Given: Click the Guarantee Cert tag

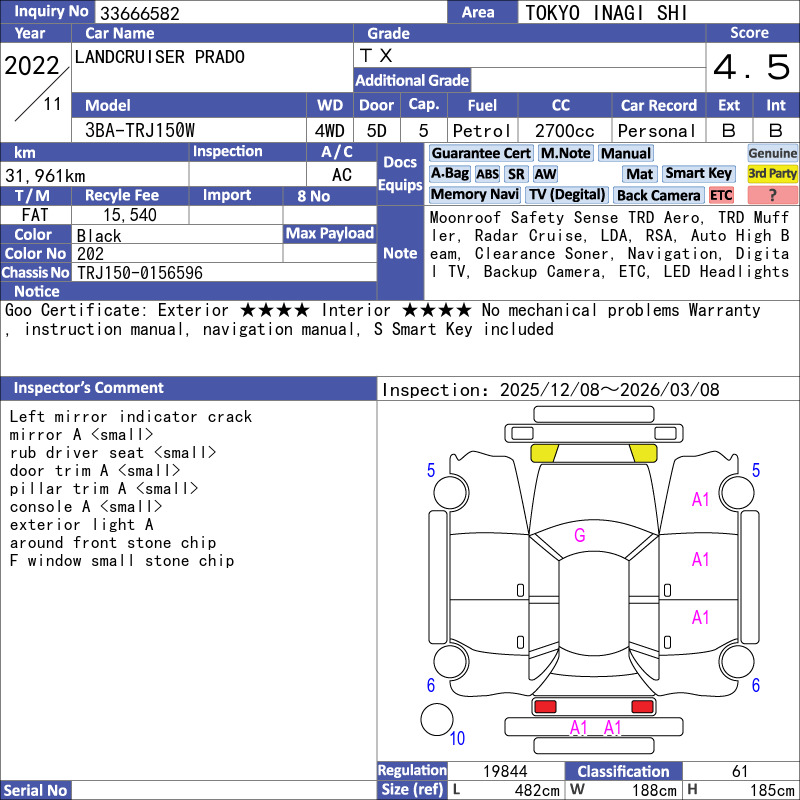Looking at the screenshot, I should 481,153.
